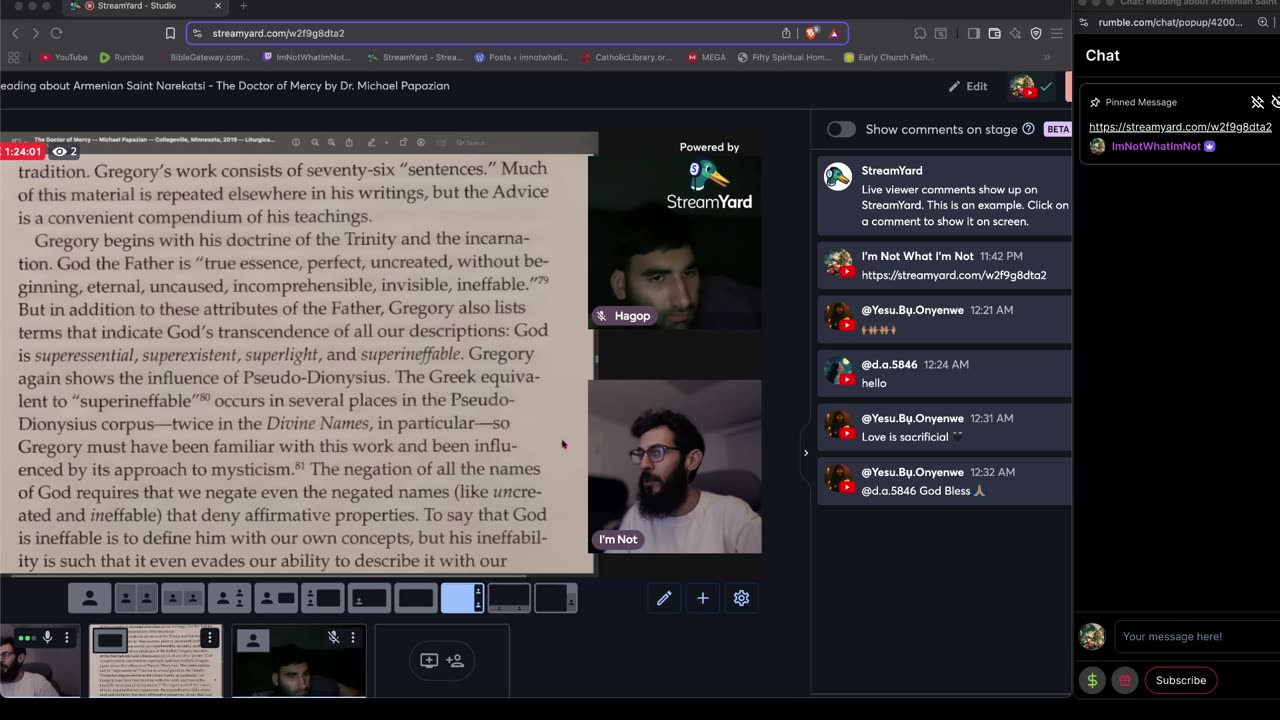Viewport: 1280px width, 720px height.
Task: Select the highlighted light-blue active layout
Action: (462, 598)
